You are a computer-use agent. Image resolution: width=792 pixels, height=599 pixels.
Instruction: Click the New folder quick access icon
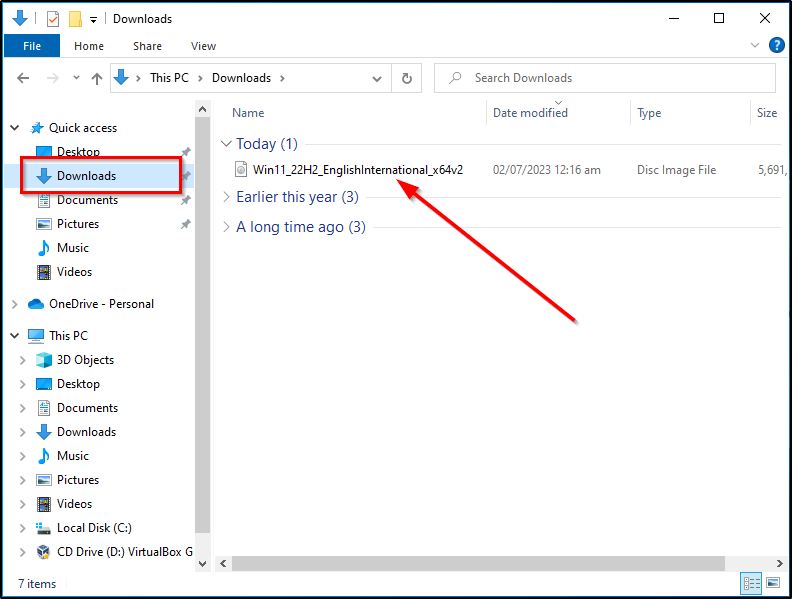coord(75,19)
